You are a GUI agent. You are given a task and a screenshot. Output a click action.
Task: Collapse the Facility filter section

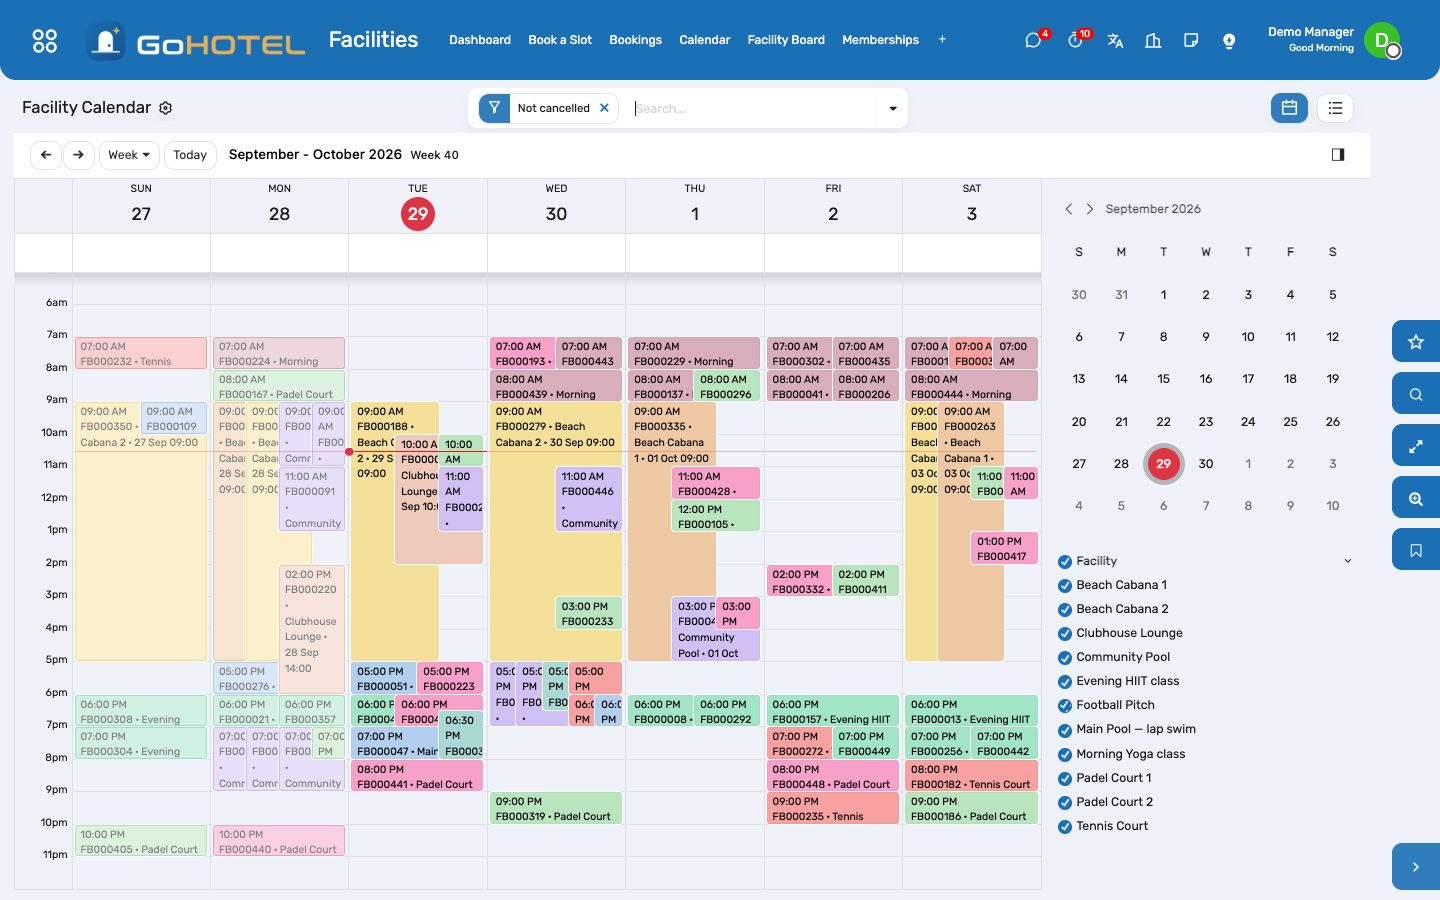pos(1347,561)
